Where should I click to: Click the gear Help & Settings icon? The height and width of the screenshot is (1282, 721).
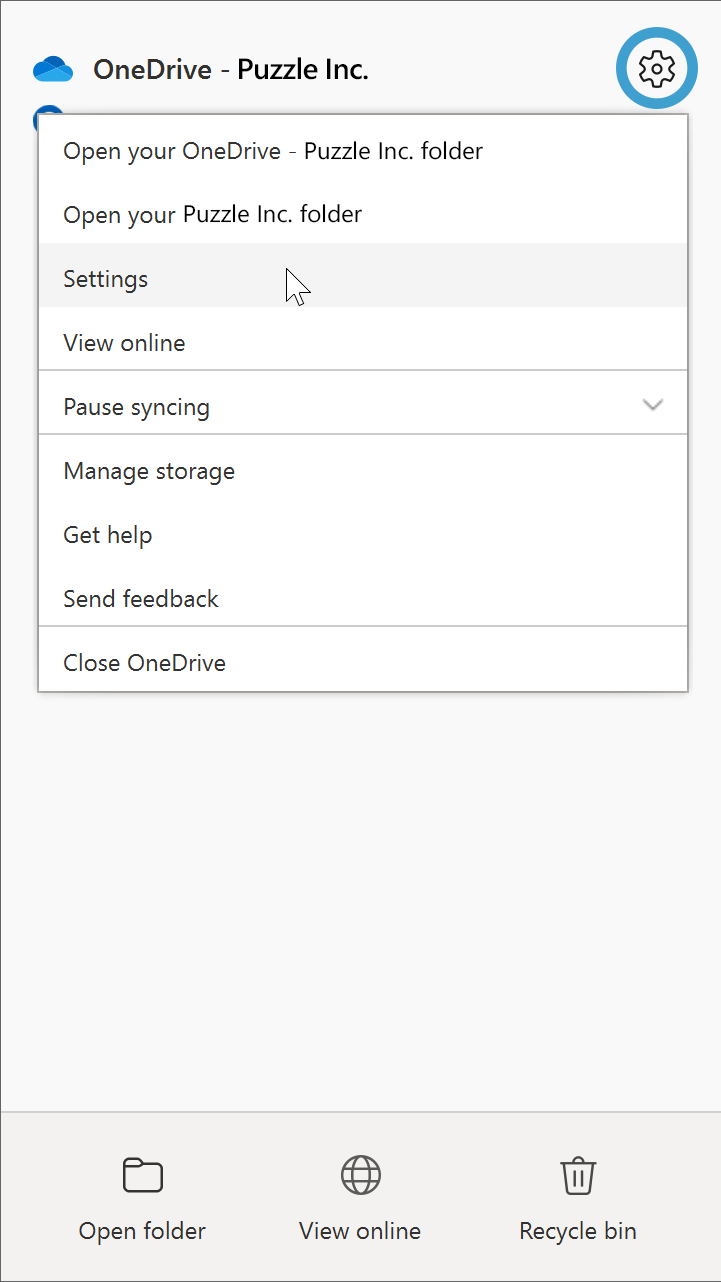point(656,68)
